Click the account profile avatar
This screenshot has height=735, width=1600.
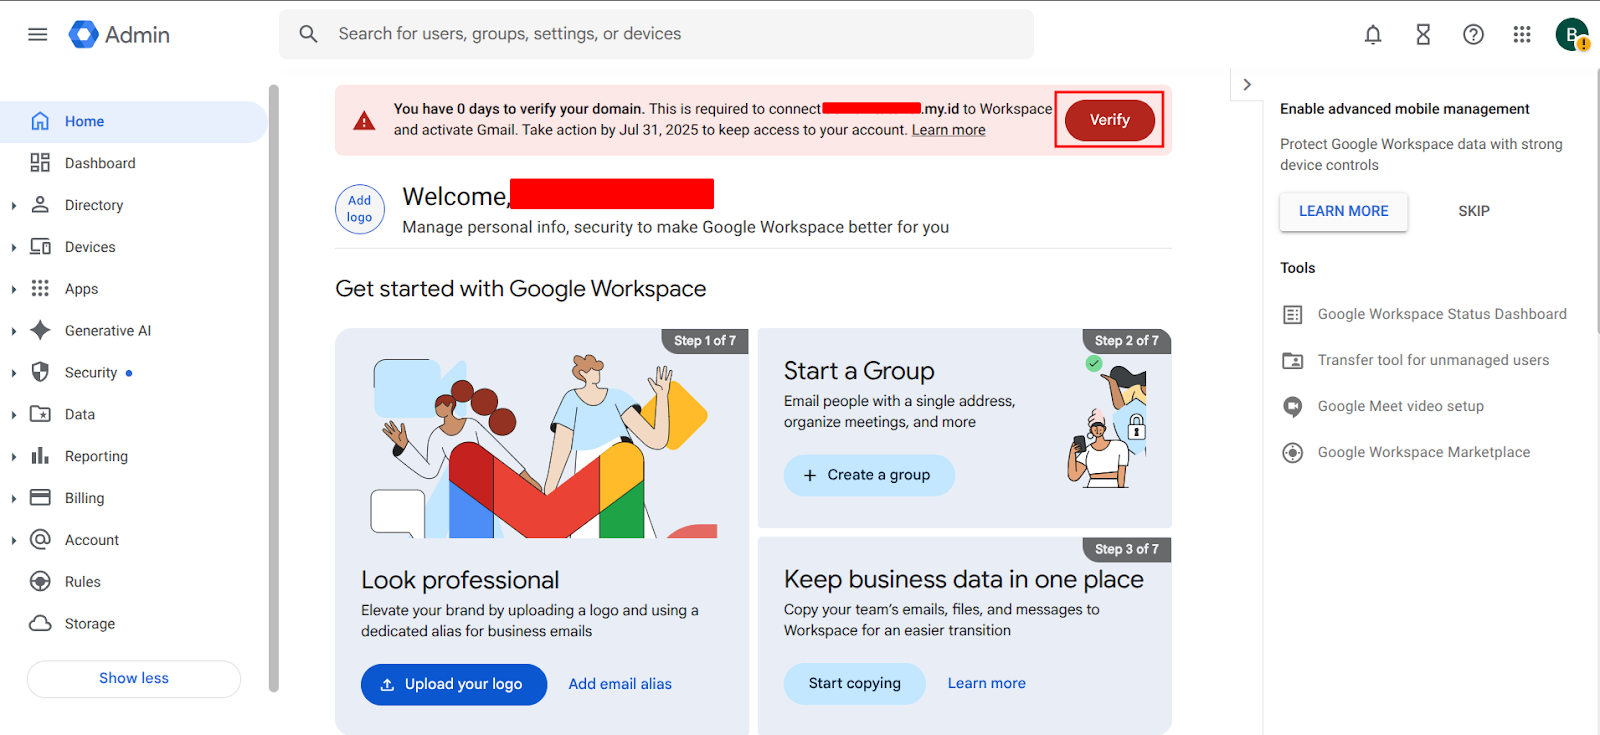(x=1571, y=35)
